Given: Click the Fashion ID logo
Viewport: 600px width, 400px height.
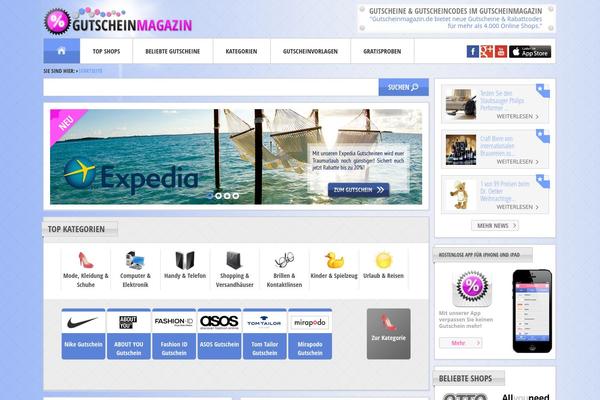Looking at the screenshot, I should (174, 322).
